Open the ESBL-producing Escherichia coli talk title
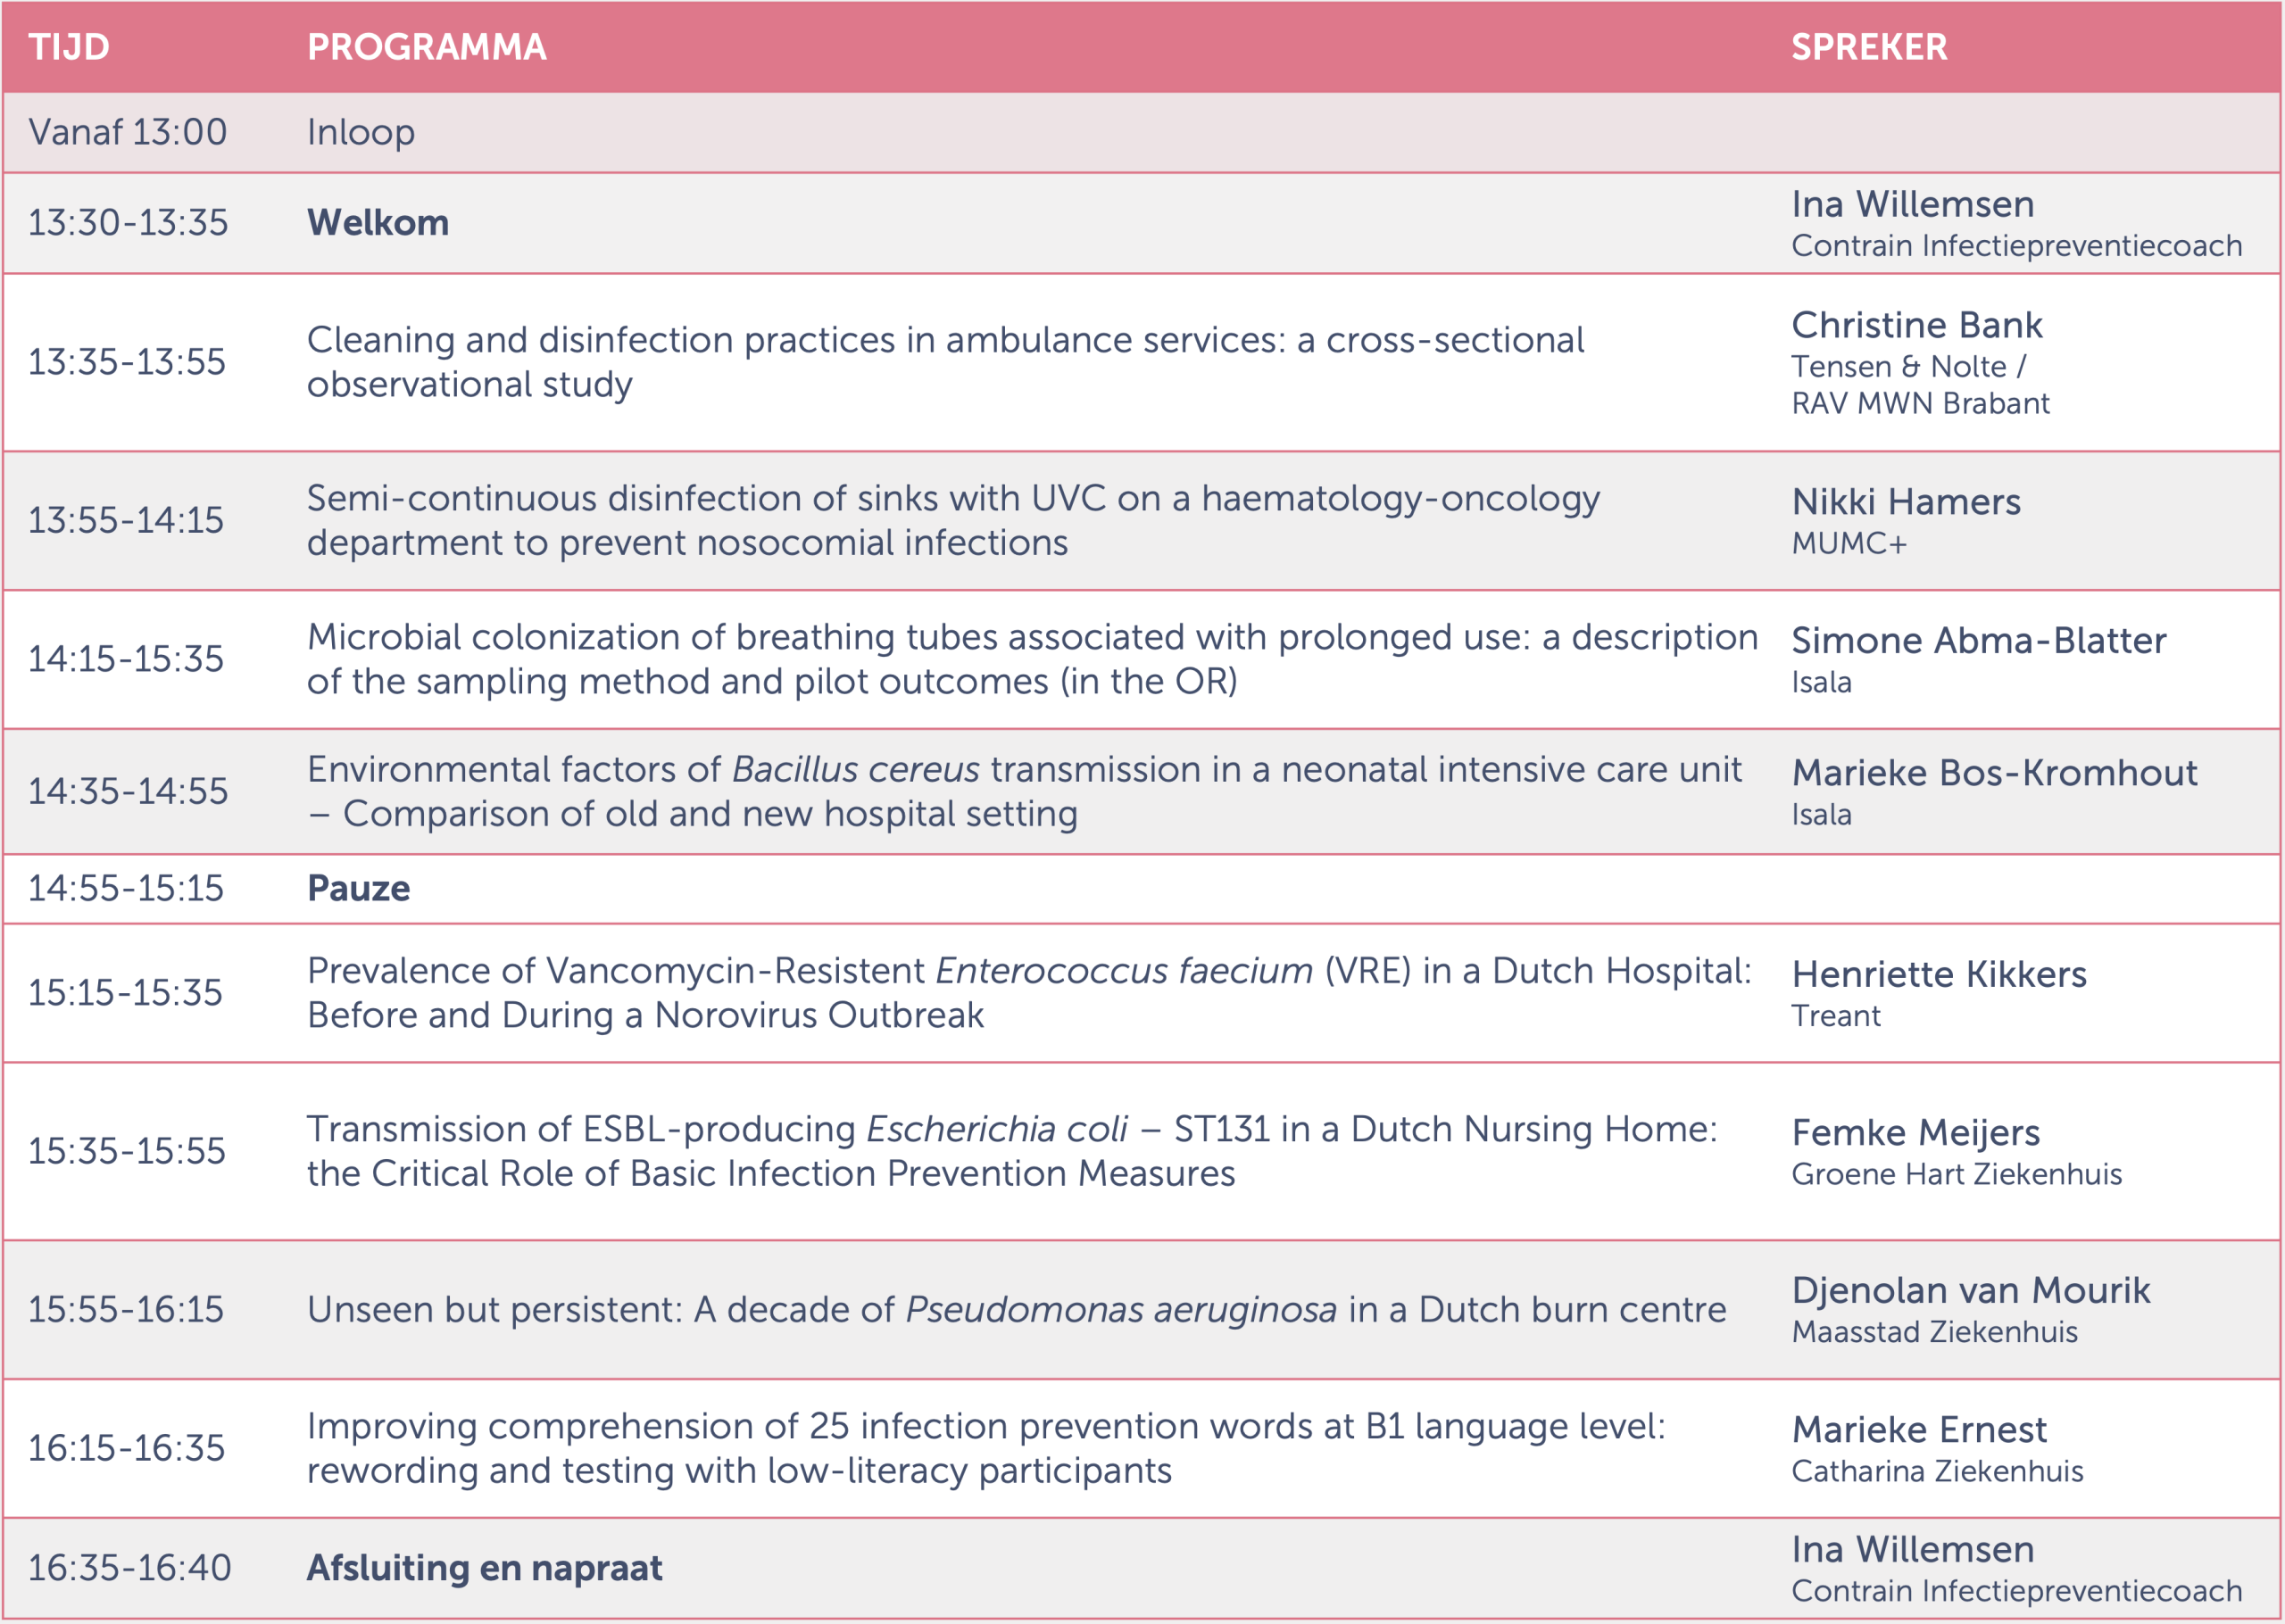Screen dimensions: 2285x1624 click(x=1011, y=1150)
